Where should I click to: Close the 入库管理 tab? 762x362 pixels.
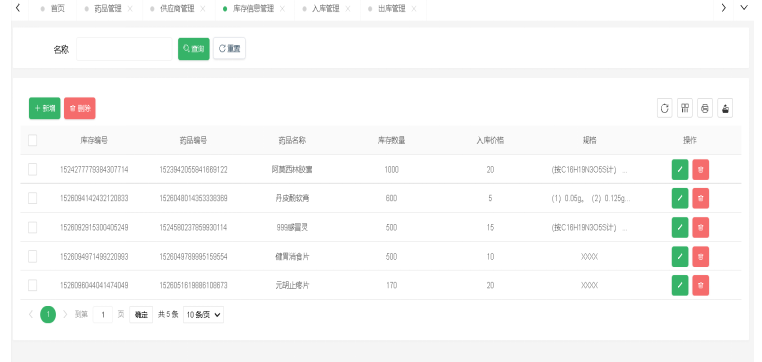point(348,9)
